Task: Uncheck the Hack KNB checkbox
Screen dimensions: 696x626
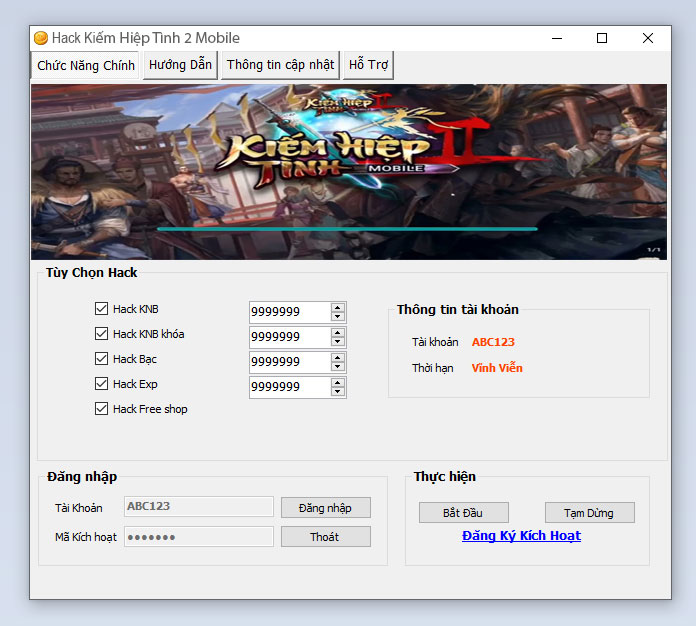Action: [x=101, y=309]
